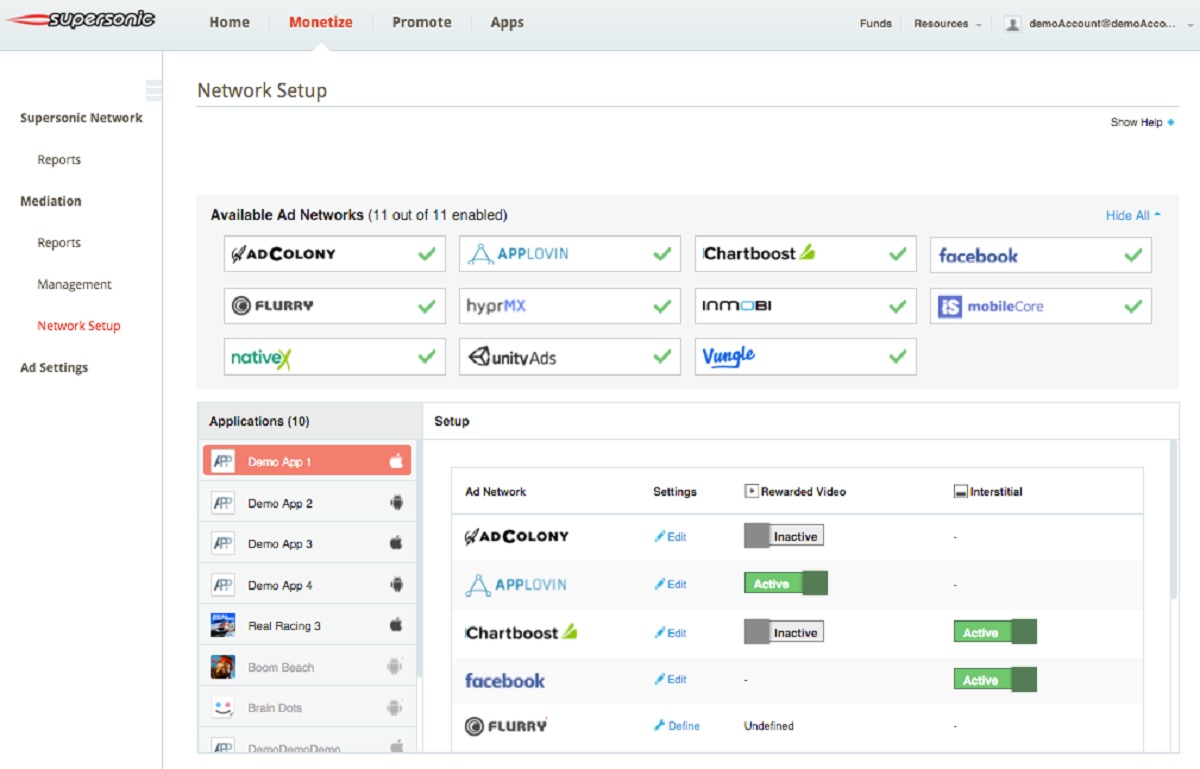
Task: Toggle the Flurry network card
Action: tap(335, 306)
